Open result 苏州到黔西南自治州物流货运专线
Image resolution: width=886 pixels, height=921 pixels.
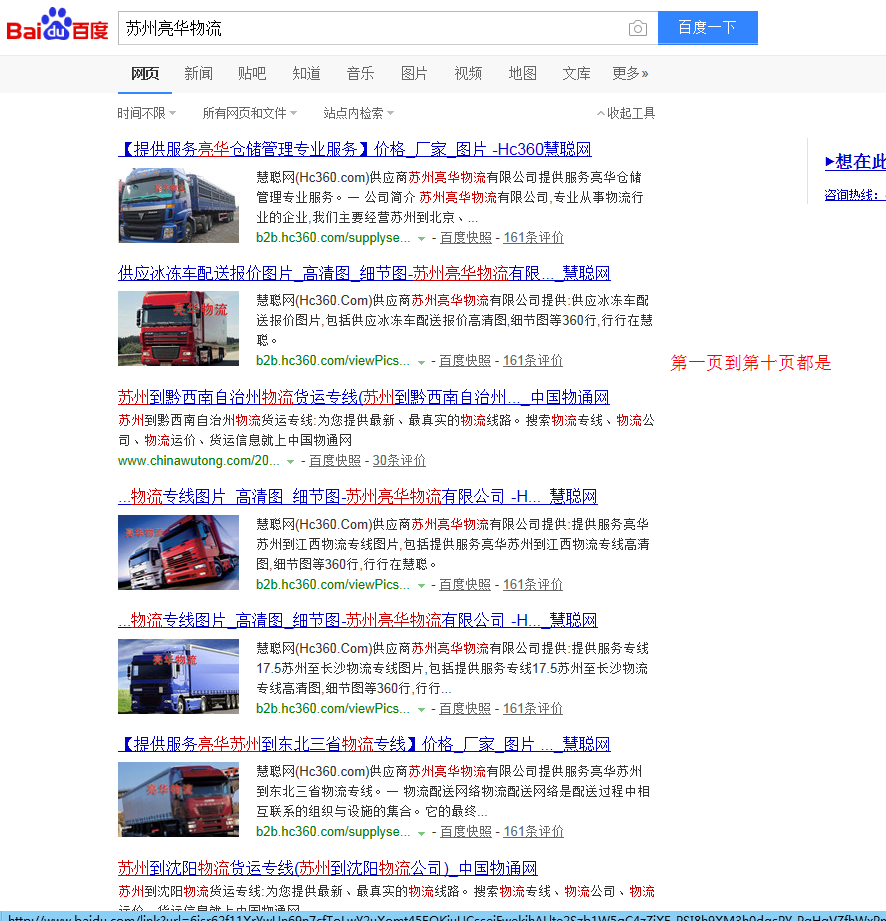tap(364, 397)
